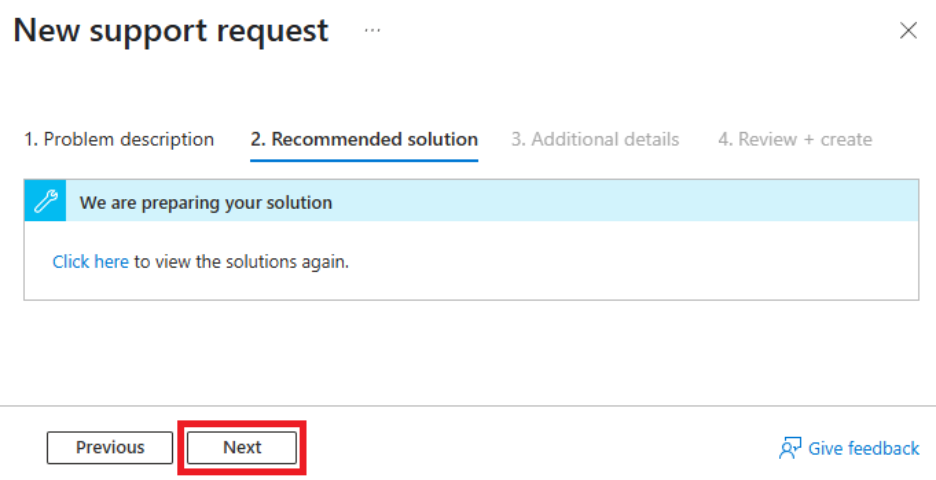Open the Review + create tab

(795, 139)
